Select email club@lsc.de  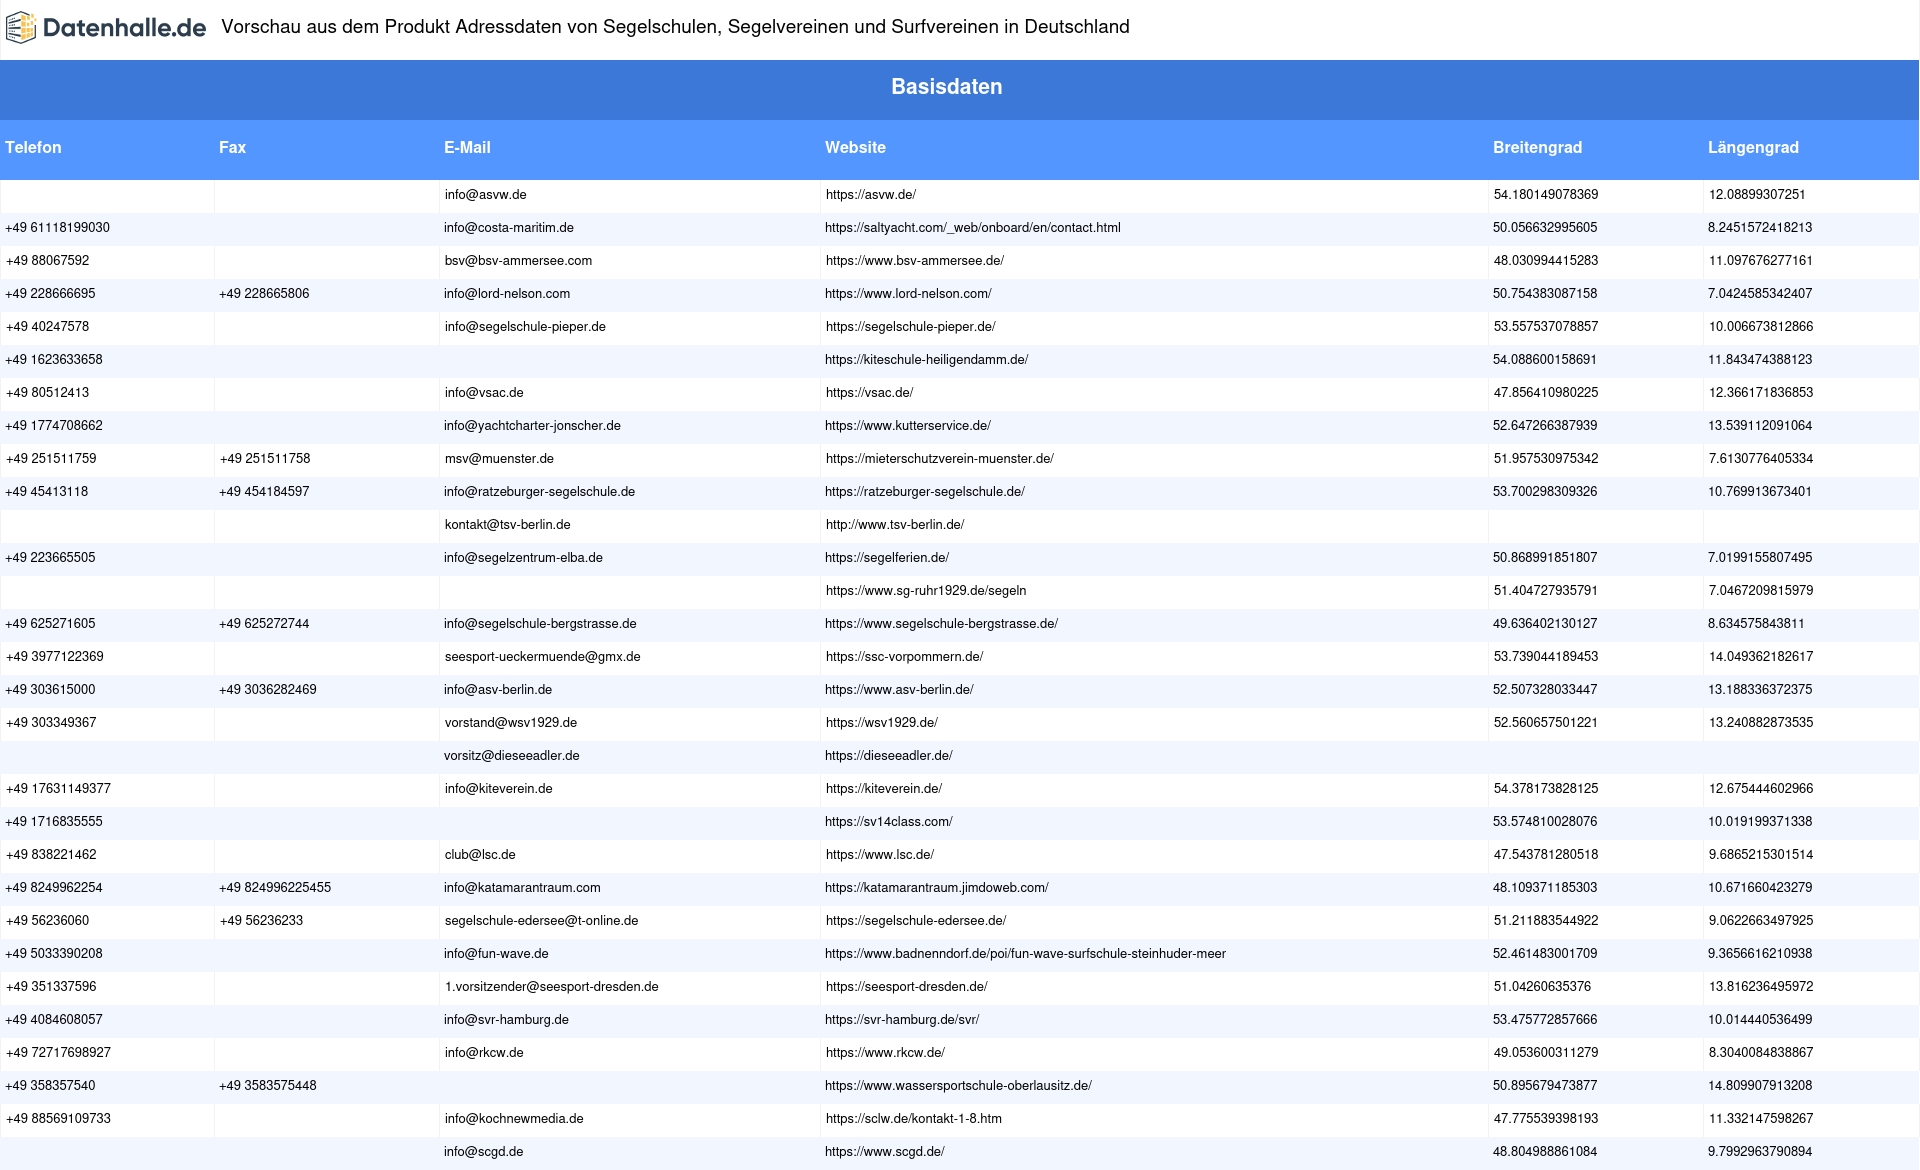click(480, 855)
